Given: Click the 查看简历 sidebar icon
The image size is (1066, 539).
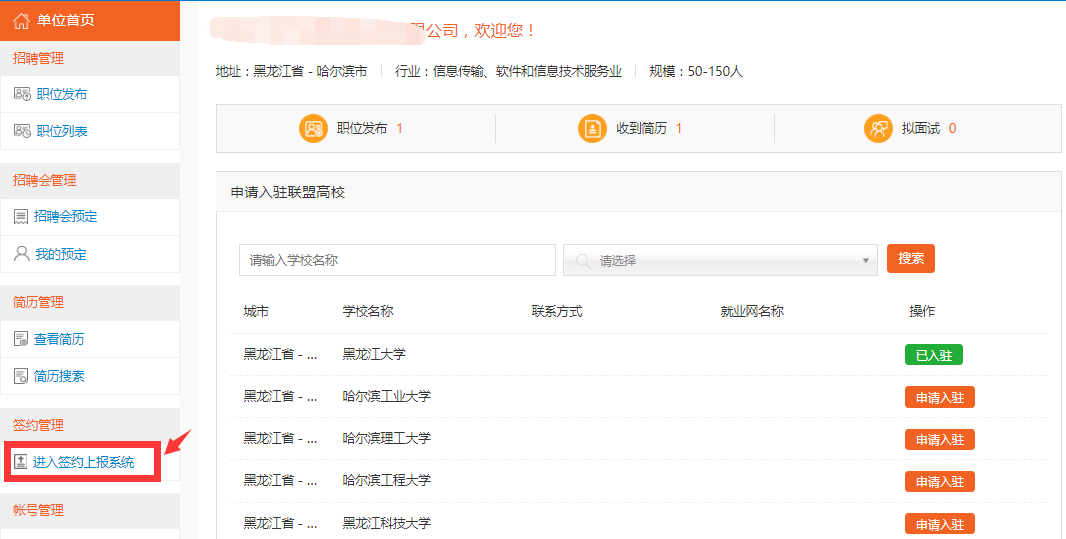Looking at the screenshot, I should (x=21, y=339).
